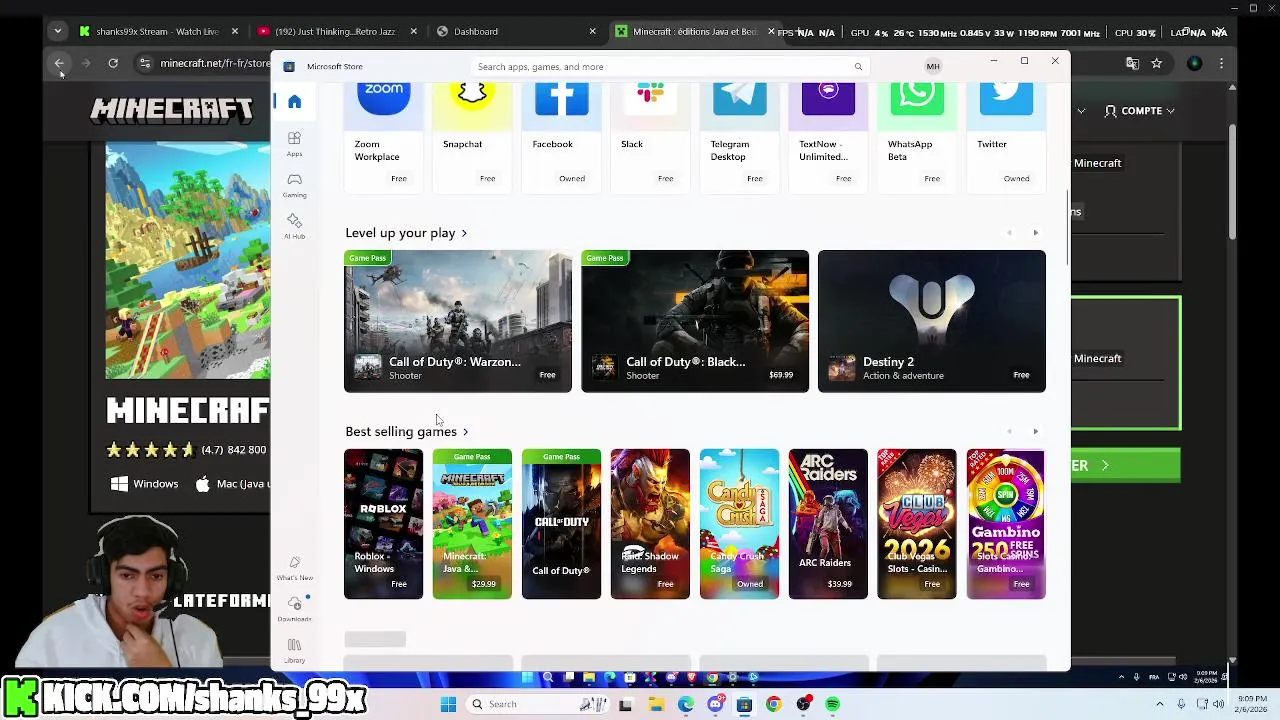Open Candy Crush Saga tile
The width and height of the screenshot is (1280, 720).
pos(739,524)
